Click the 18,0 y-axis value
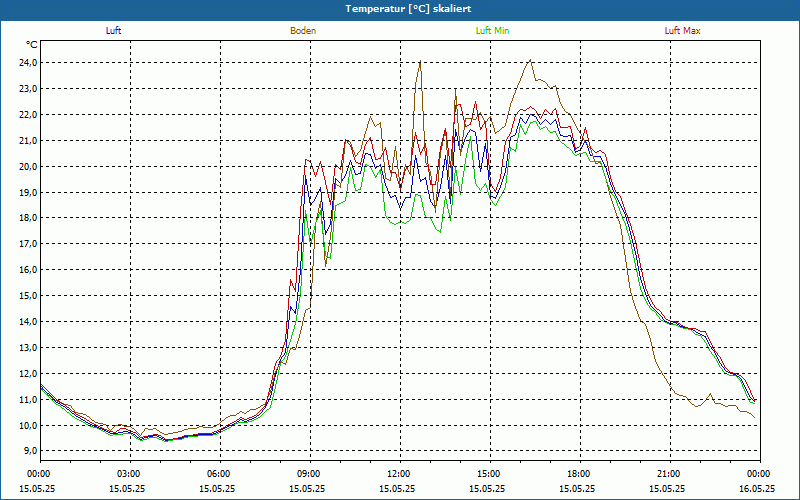The image size is (800, 500). click(x=28, y=218)
